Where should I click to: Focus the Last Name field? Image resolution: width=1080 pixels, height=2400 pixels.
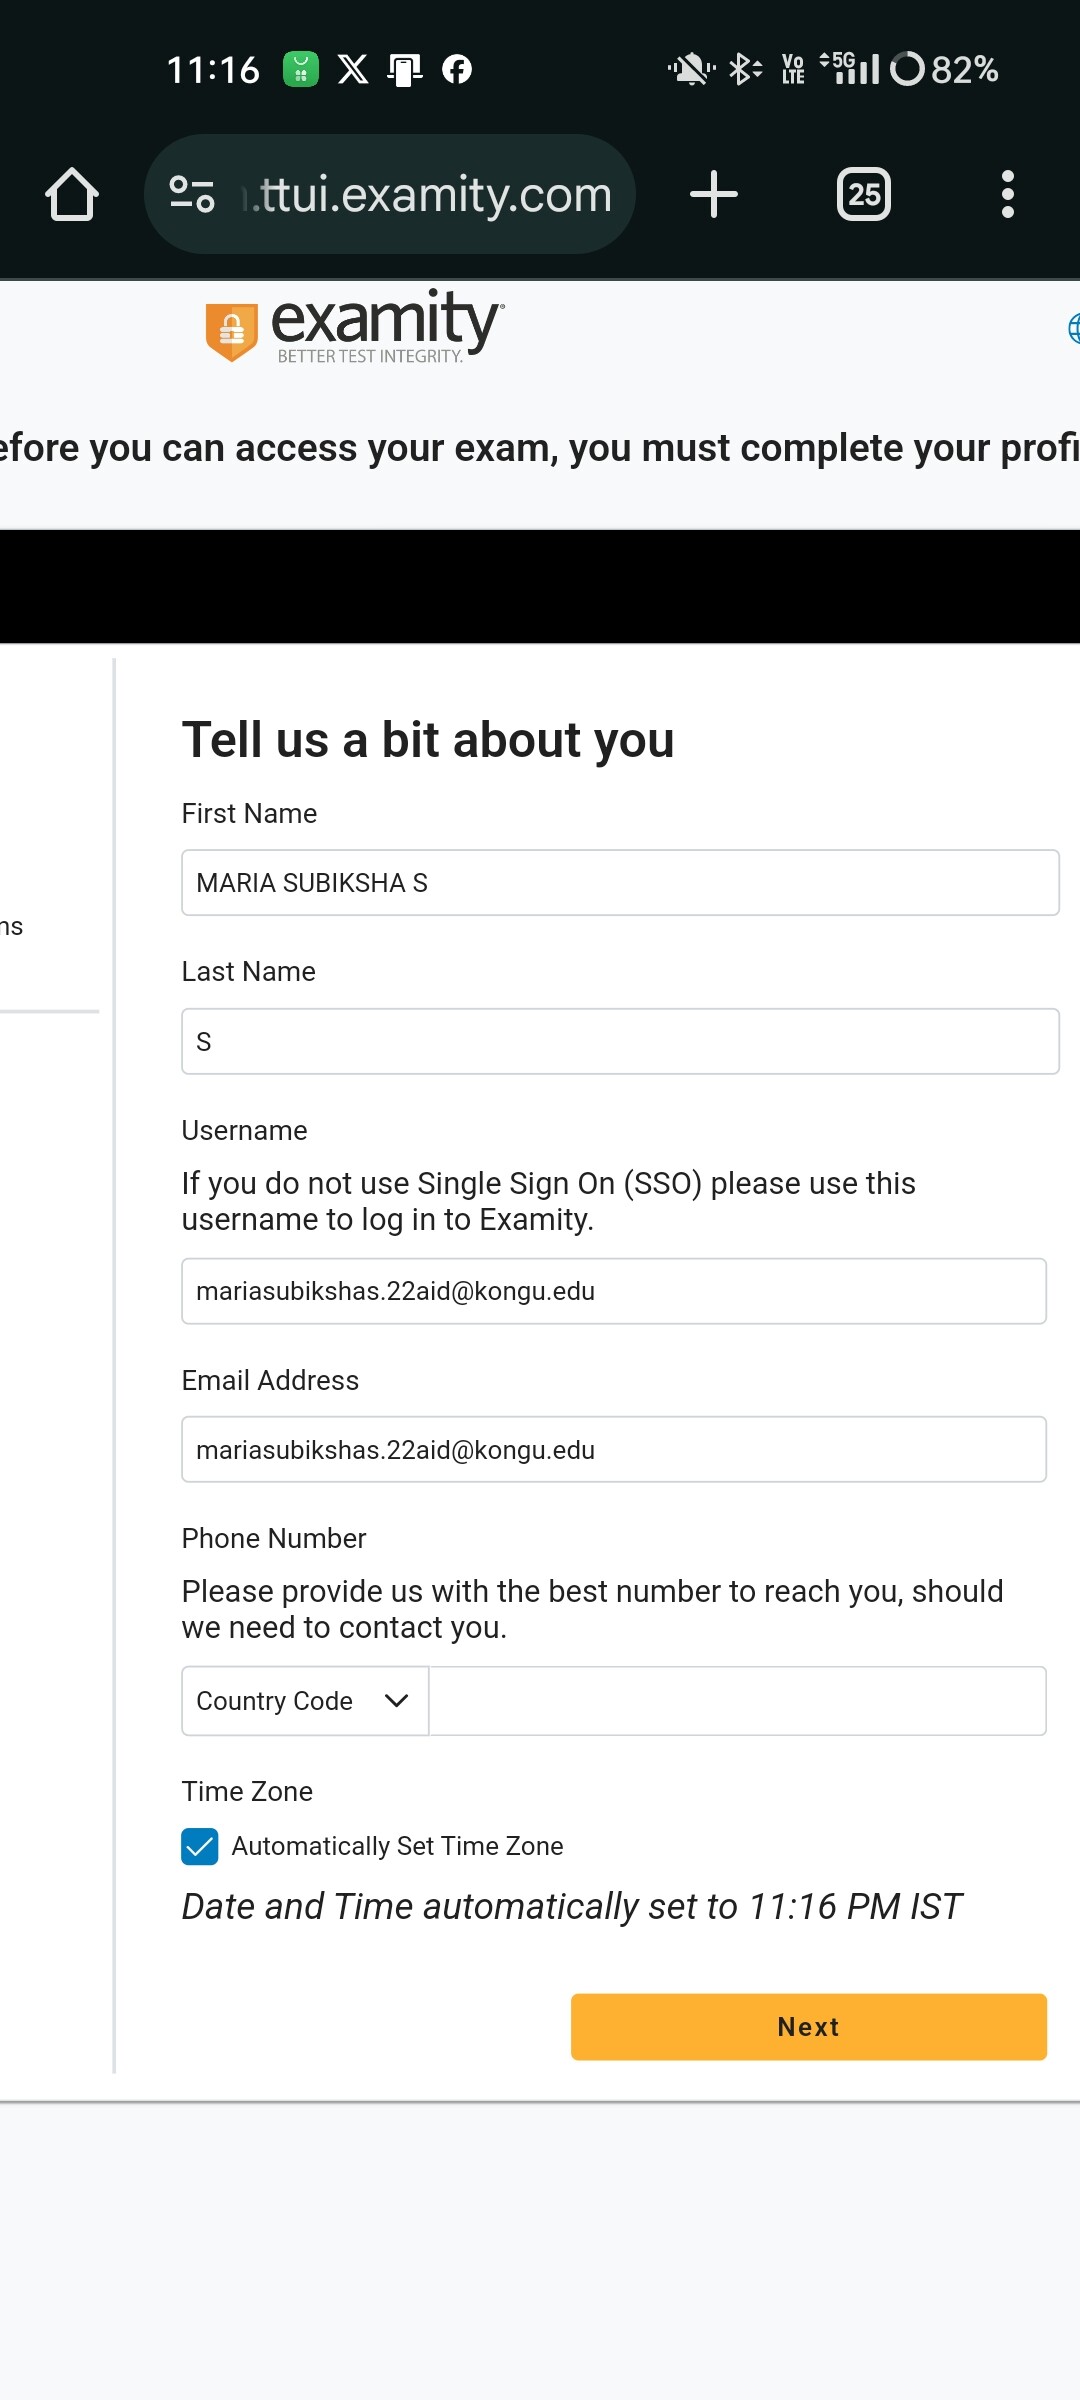(x=620, y=1042)
